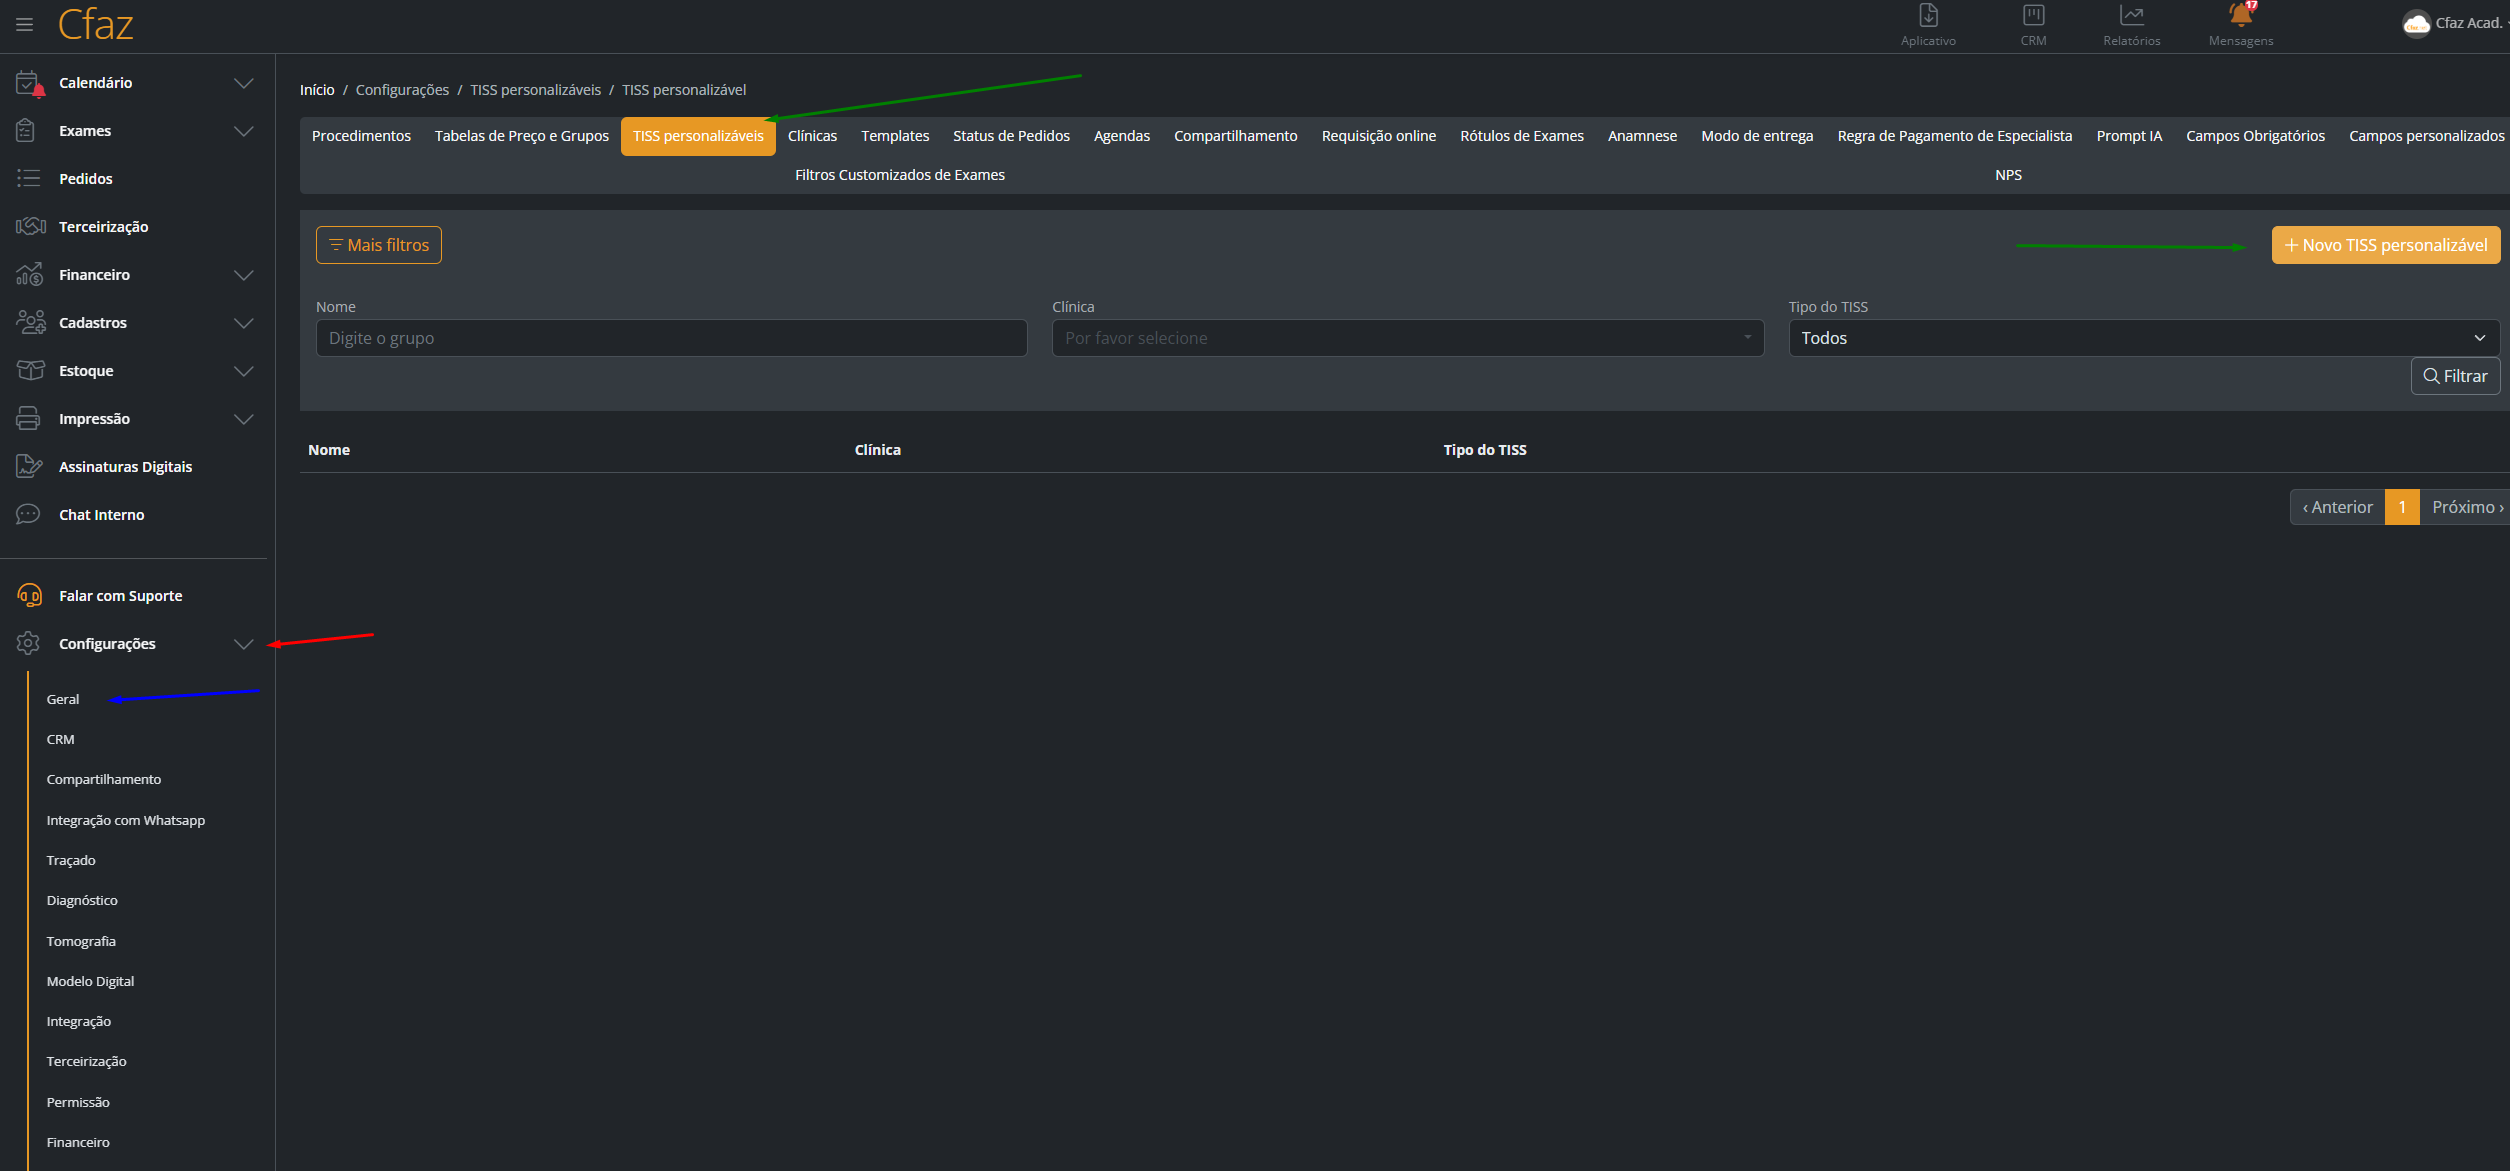Open Filtros Customizados de Exames tab
2510x1171 pixels.
click(x=900, y=175)
